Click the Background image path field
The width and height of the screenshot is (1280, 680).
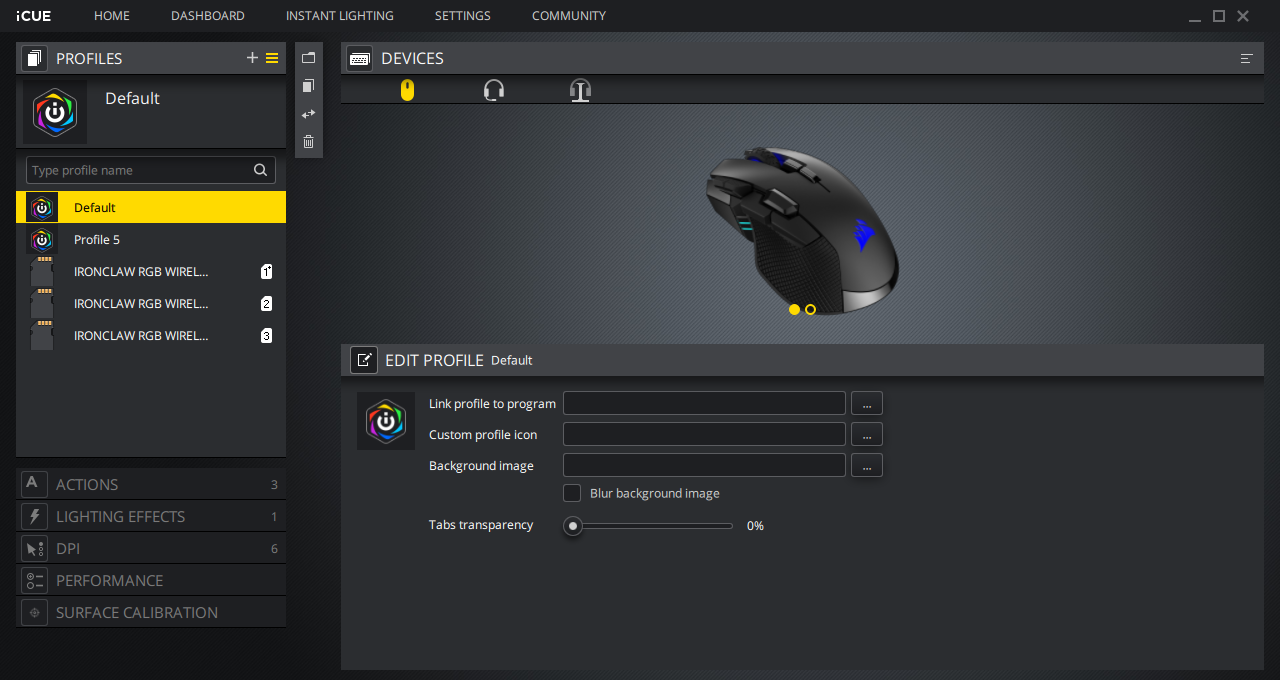click(x=704, y=465)
